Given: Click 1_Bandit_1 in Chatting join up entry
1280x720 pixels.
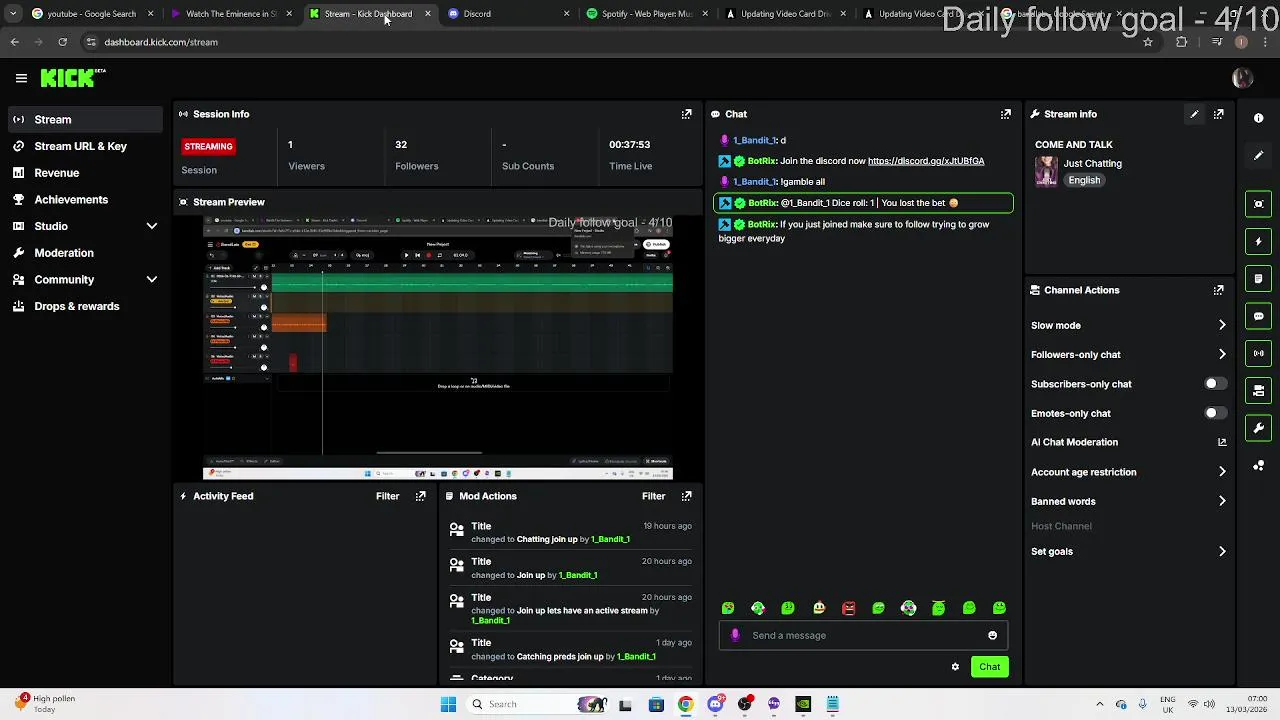Looking at the screenshot, I should (610, 539).
